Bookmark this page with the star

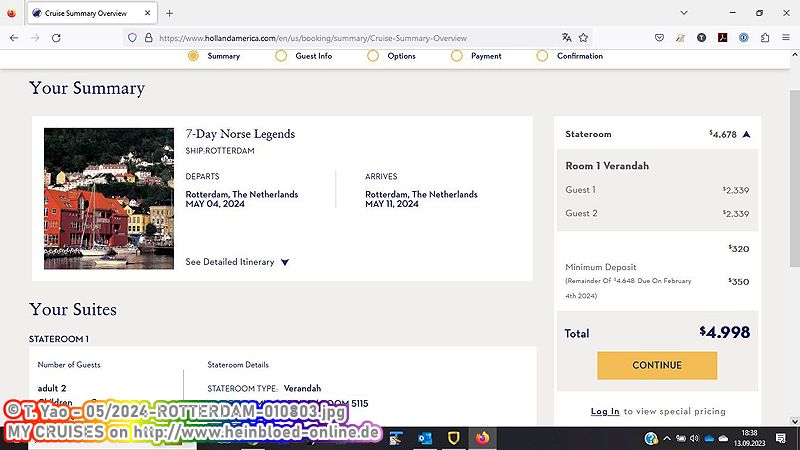pos(583,37)
